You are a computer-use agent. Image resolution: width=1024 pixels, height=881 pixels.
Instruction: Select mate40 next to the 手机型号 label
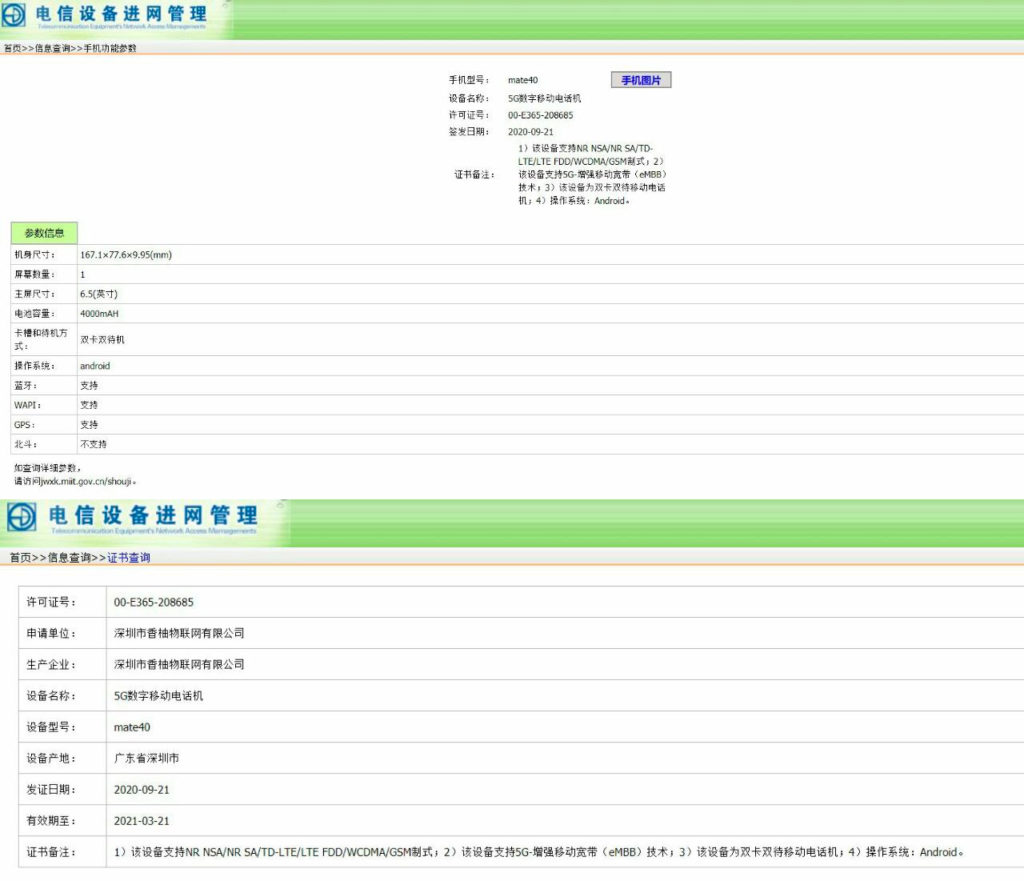(523, 80)
